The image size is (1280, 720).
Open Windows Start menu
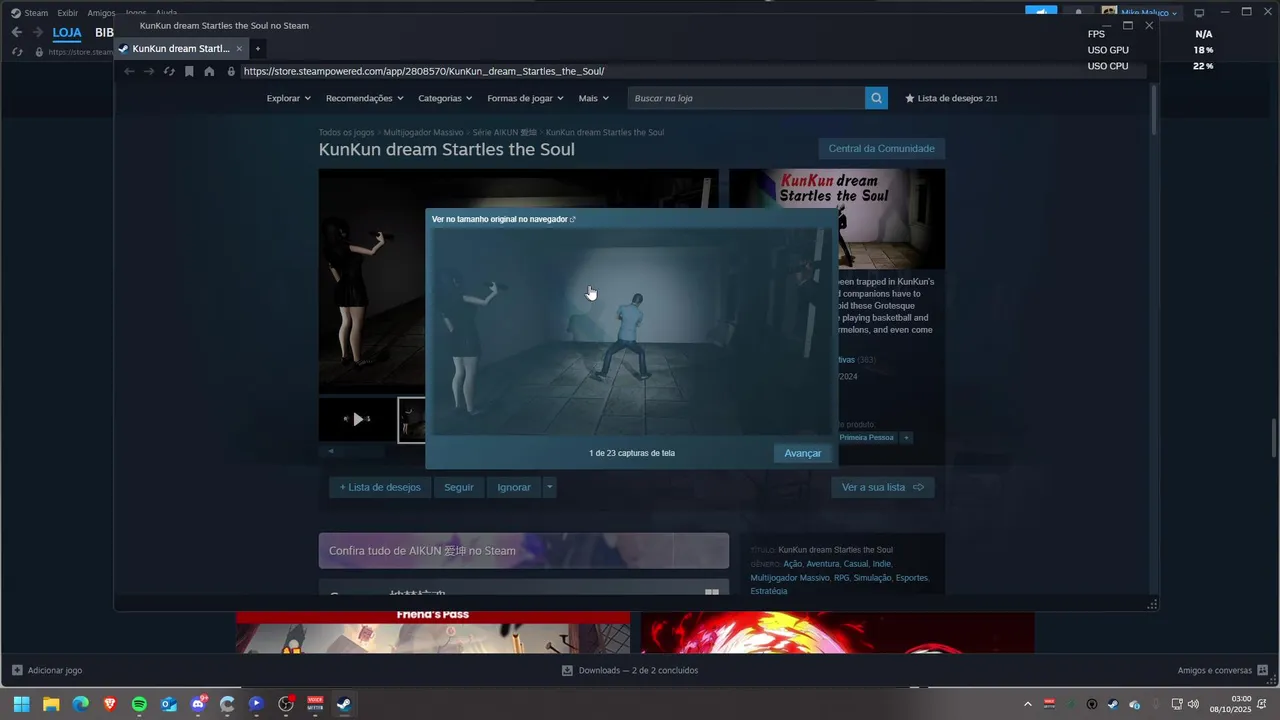(x=21, y=704)
